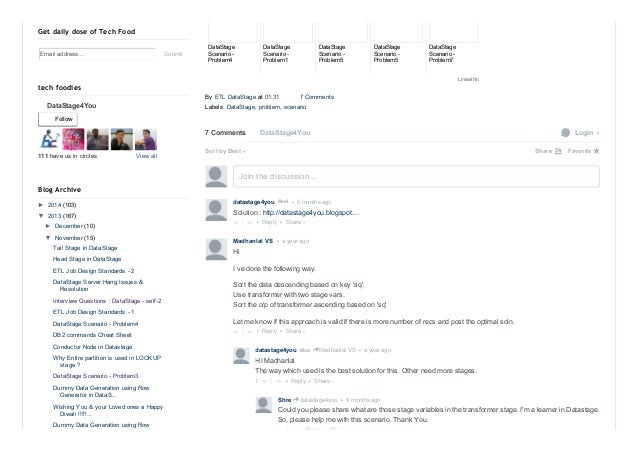This screenshot has width=638, height=452.
Task: Open the first follower avatar with cartoon figure
Action: (x=49, y=139)
